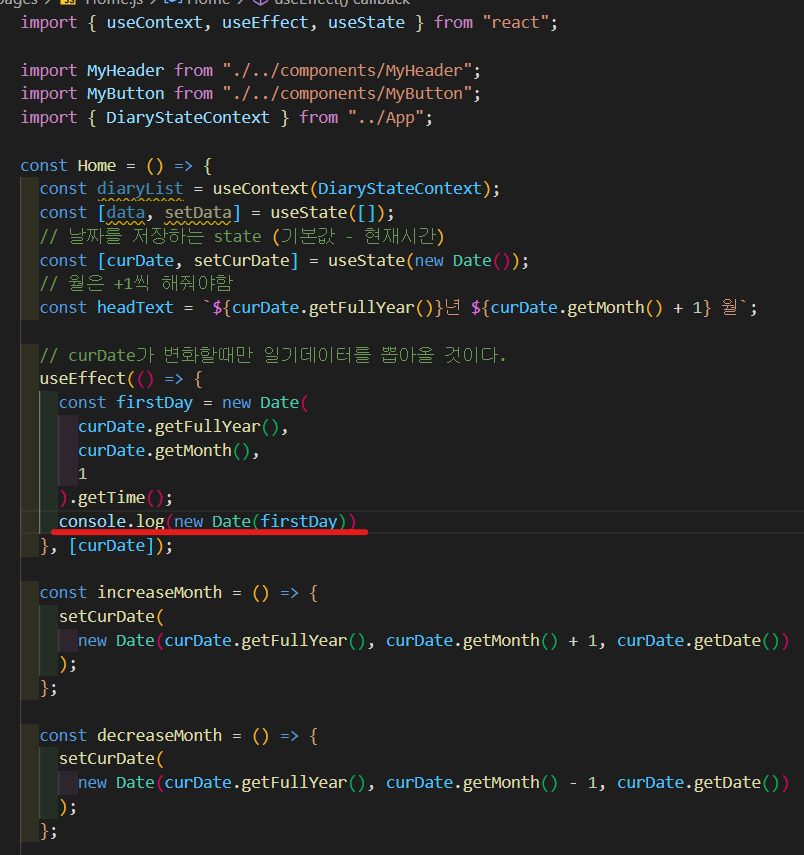The height and width of the screenshot is (855, 804).
Task: Click setCurDate( inside increaseMonth
Action: [111, 617]
